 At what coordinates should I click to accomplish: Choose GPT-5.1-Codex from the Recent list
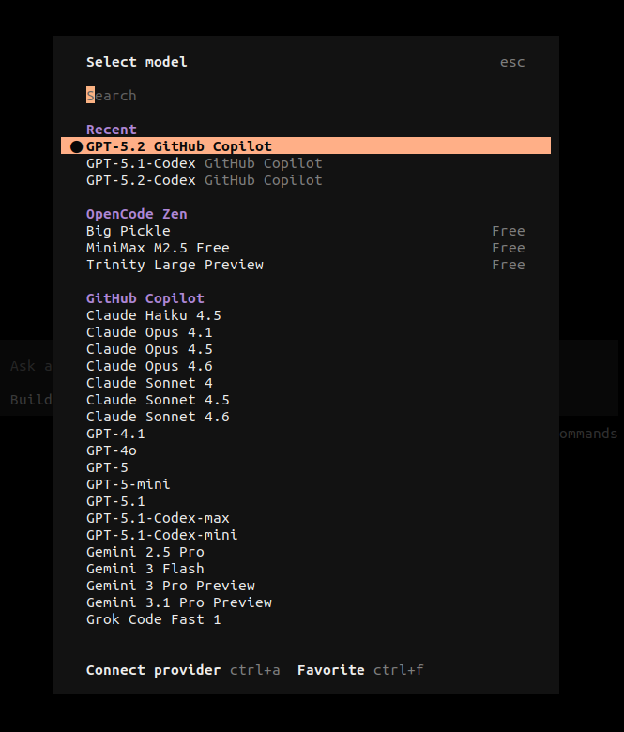203,163
